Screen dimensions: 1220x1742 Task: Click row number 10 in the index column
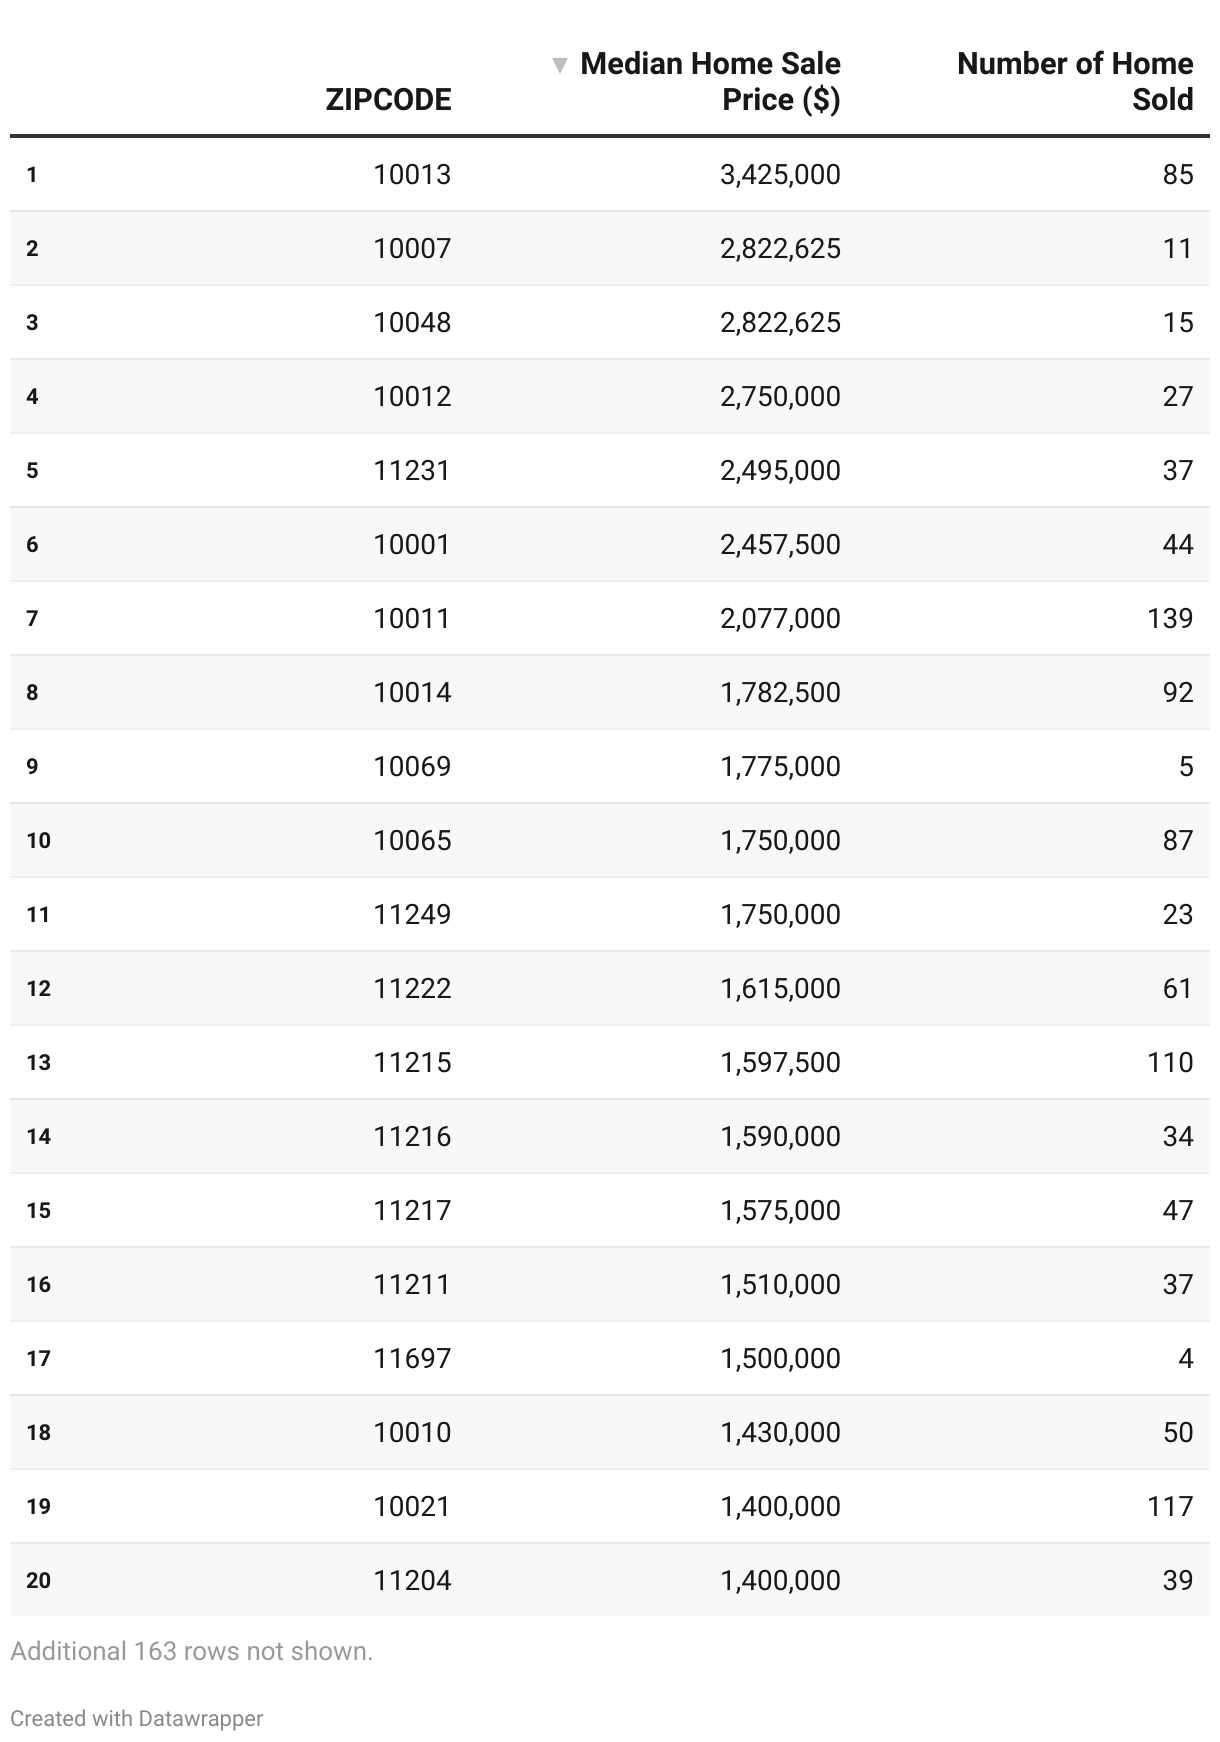(38, 841)
